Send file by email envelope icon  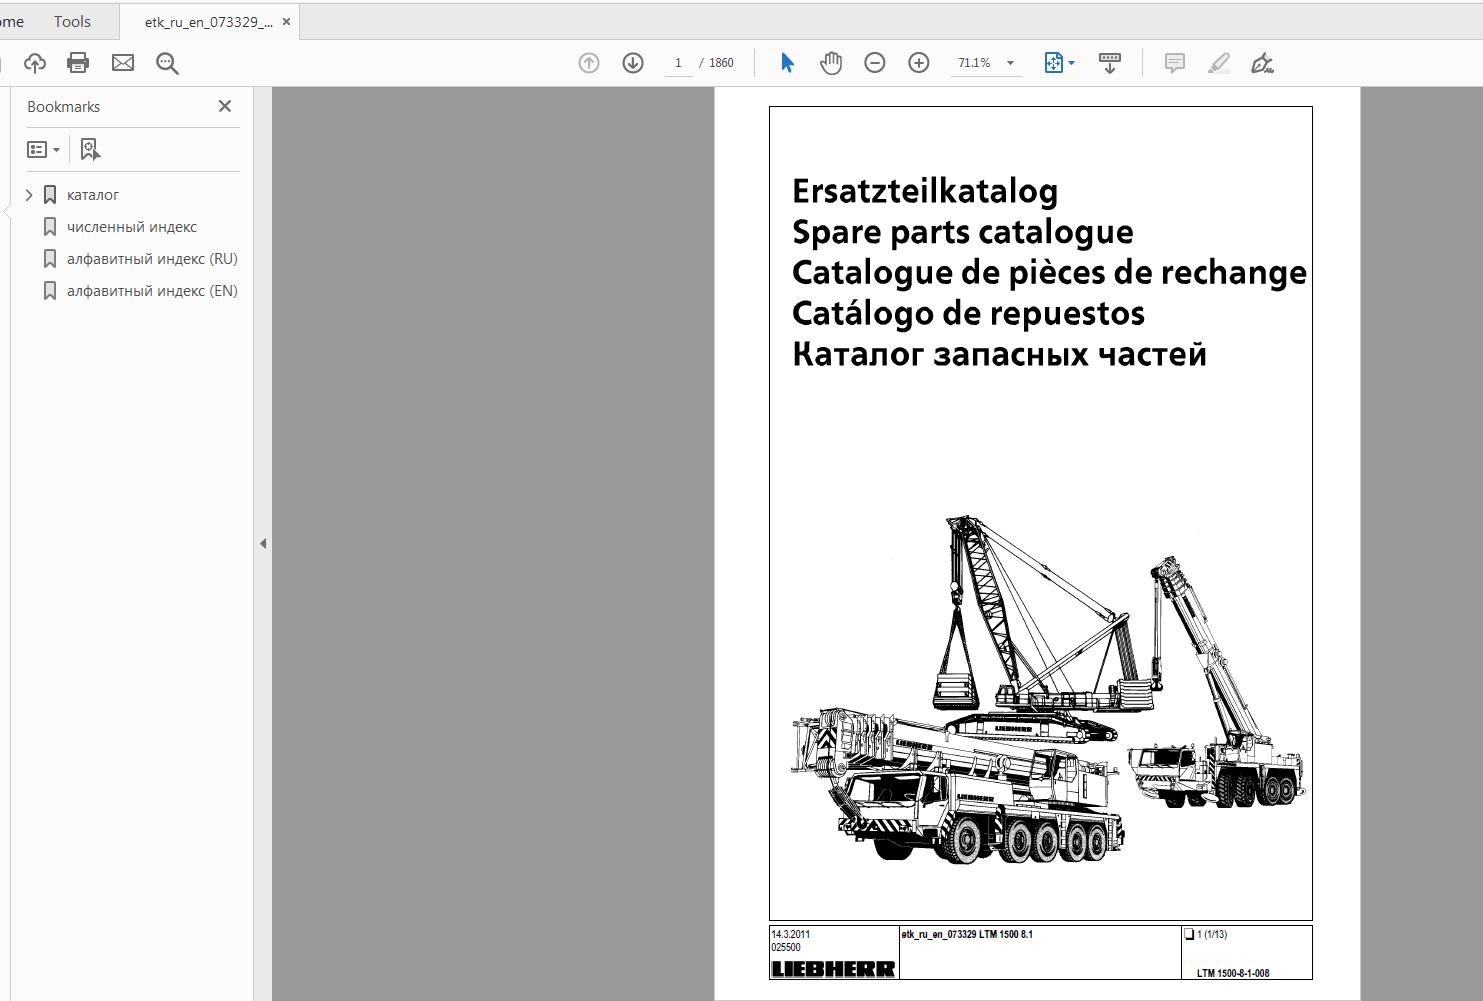[x=123, y=63]
